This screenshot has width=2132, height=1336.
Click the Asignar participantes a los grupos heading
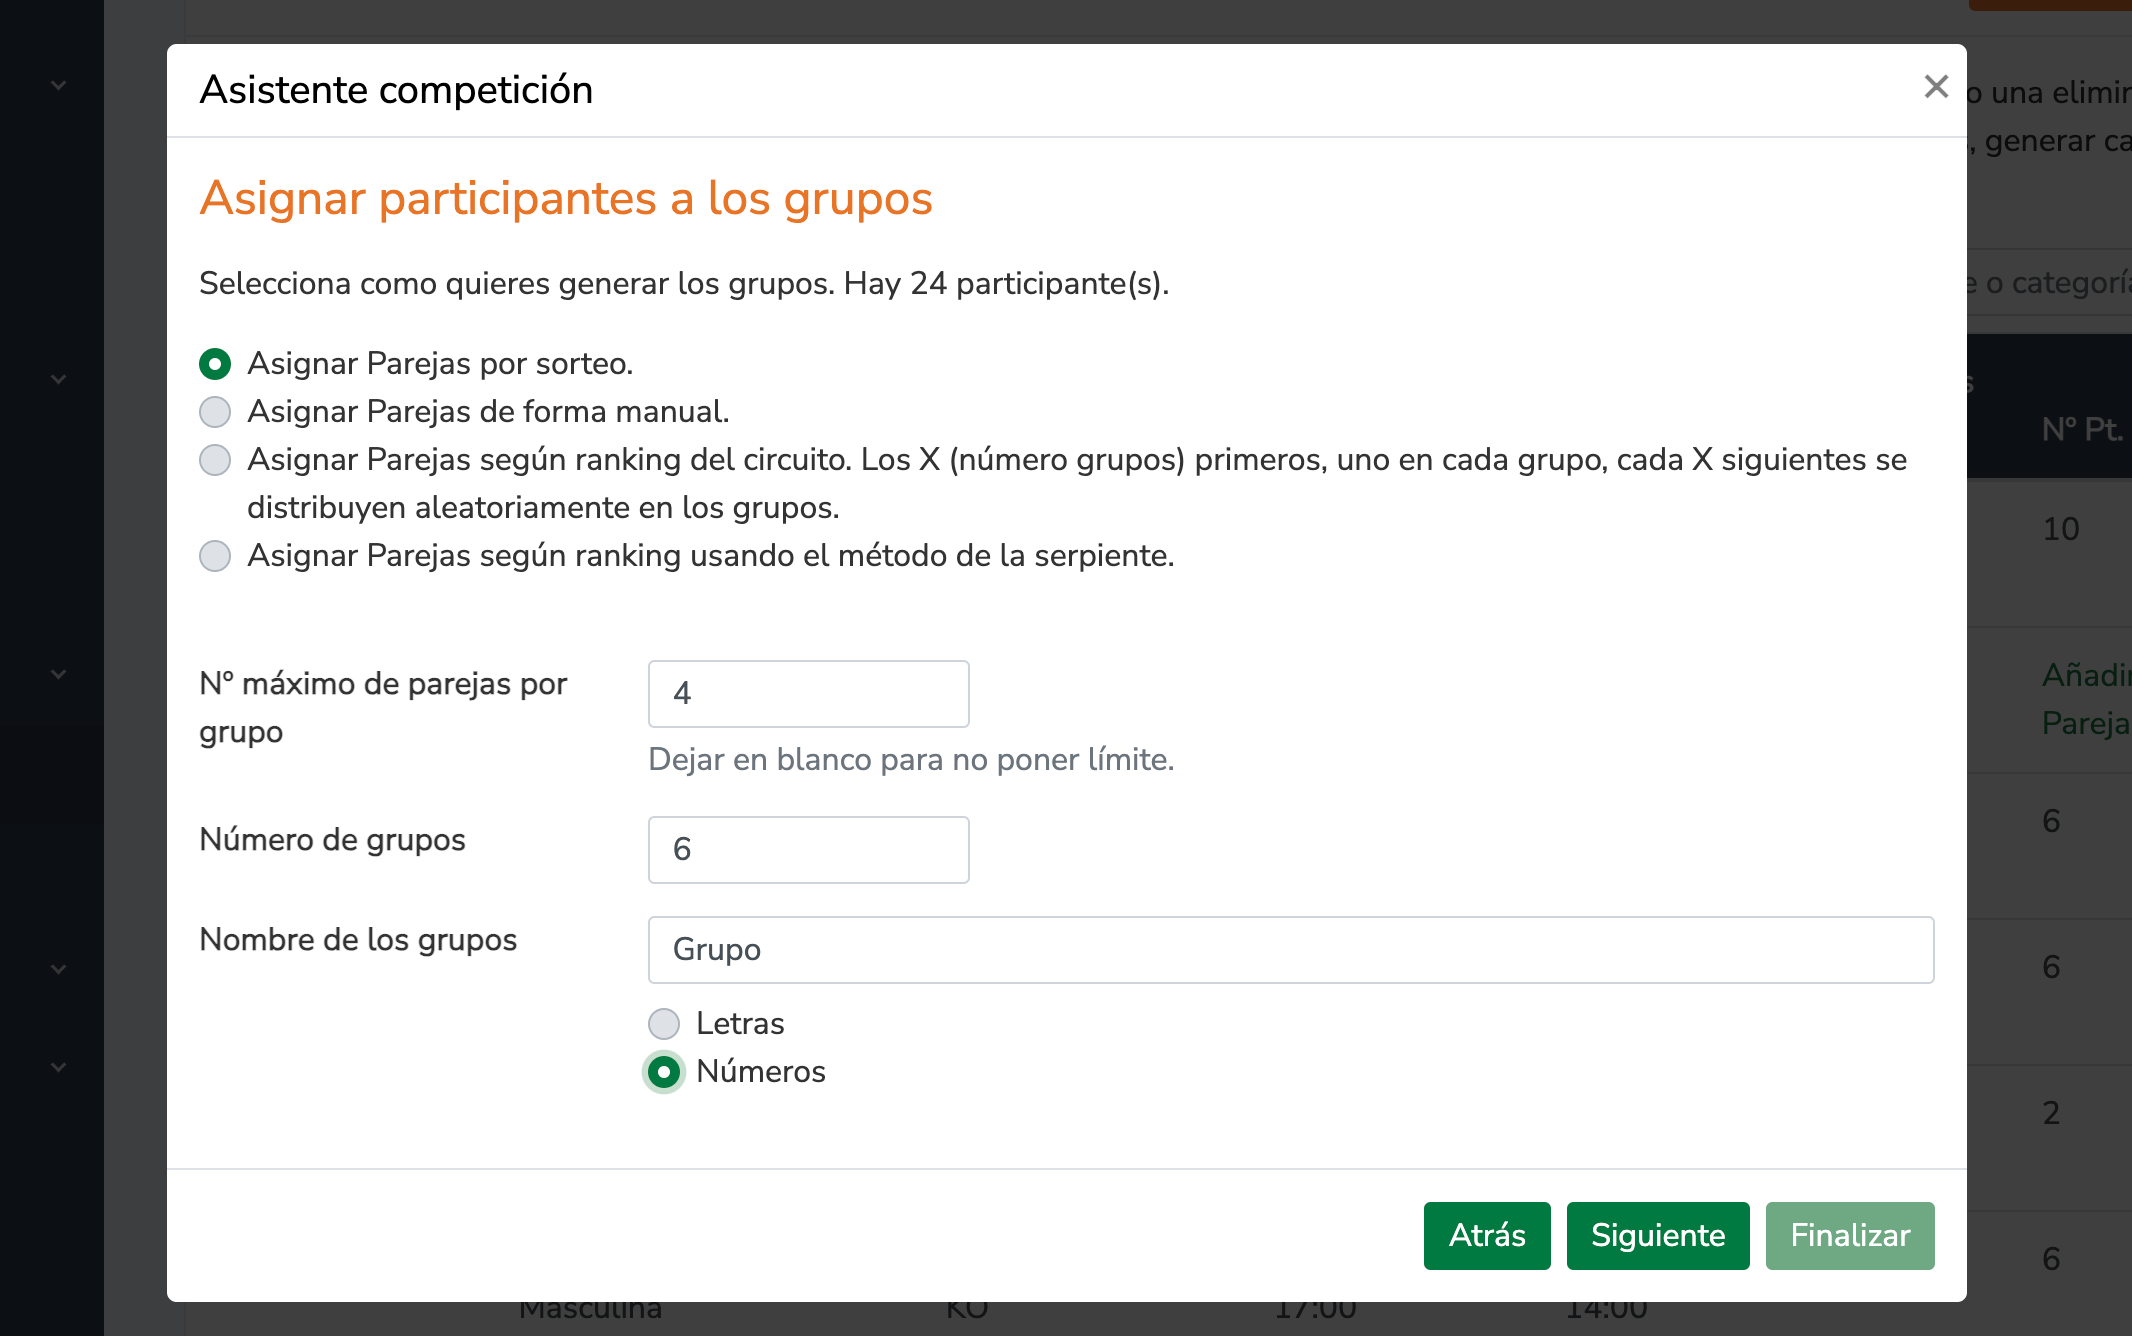pos(565,198)
